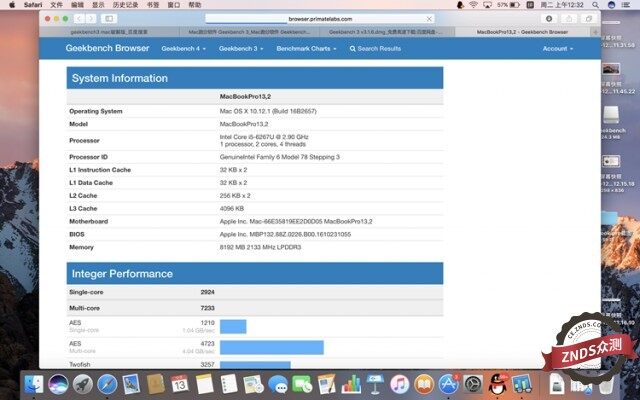Open the Search Results link
Image resolution: width=640 pixels, height=400 pixels.
pyautogui.click(x=375, y=49)
